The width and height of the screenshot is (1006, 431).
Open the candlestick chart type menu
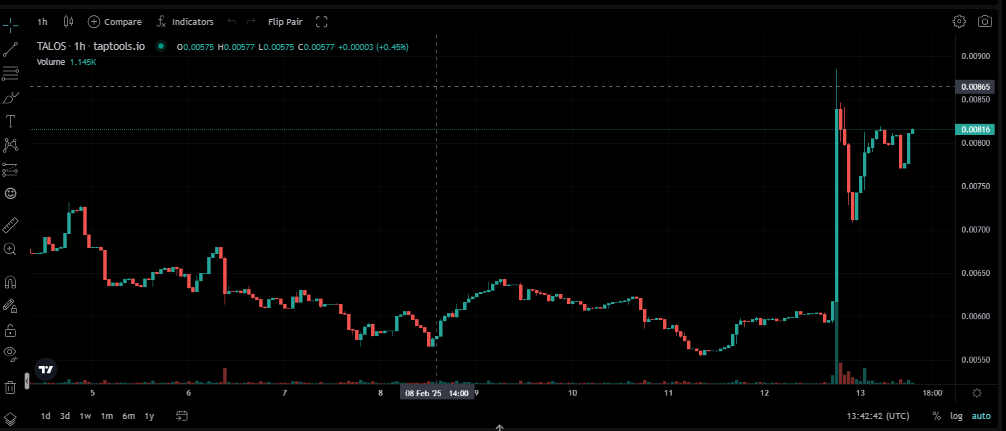pos(69,22)
